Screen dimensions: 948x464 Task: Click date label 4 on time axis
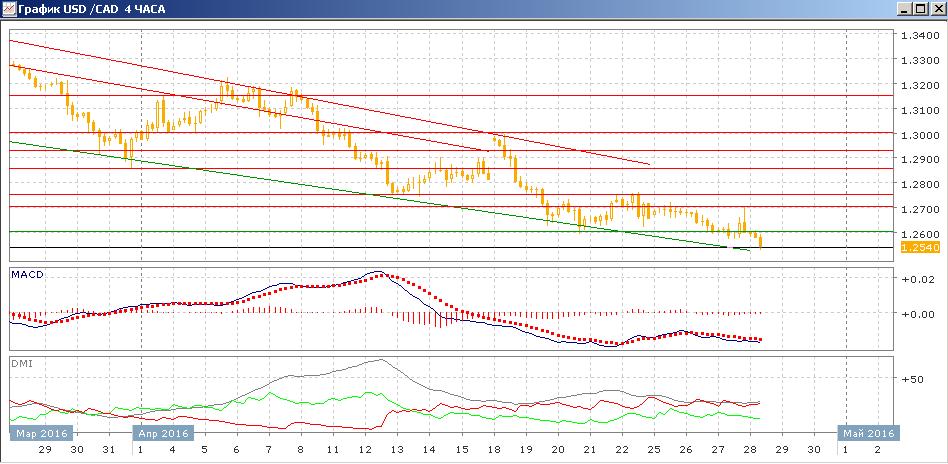tap(172, 450)
